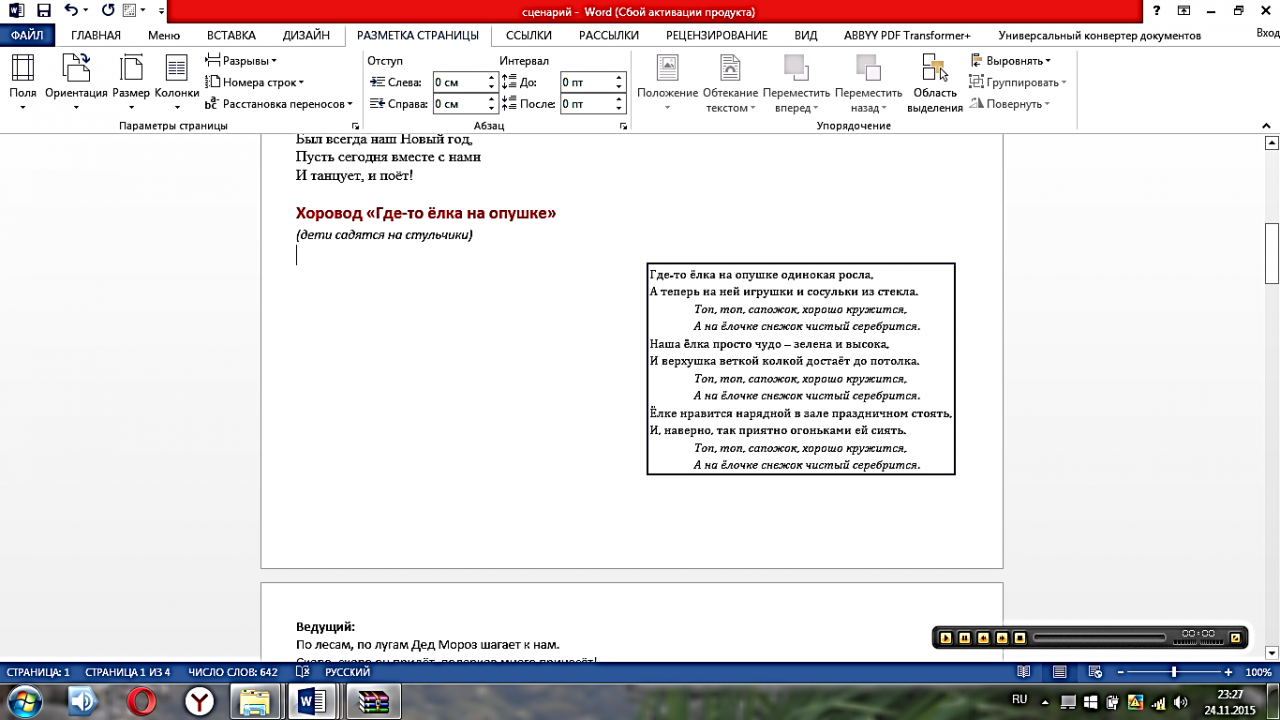Switch to Print Layout view
The width and height of the screenshot is (1280, 720).
(x=1060, y=672)
